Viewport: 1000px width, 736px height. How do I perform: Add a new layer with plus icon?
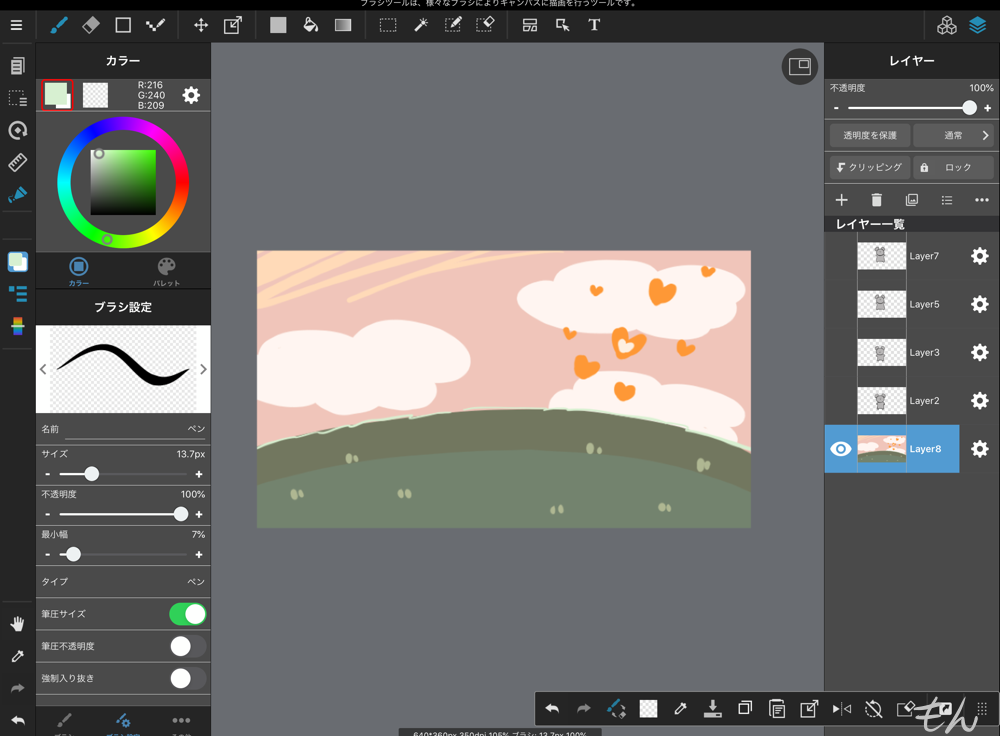point(842,200)
